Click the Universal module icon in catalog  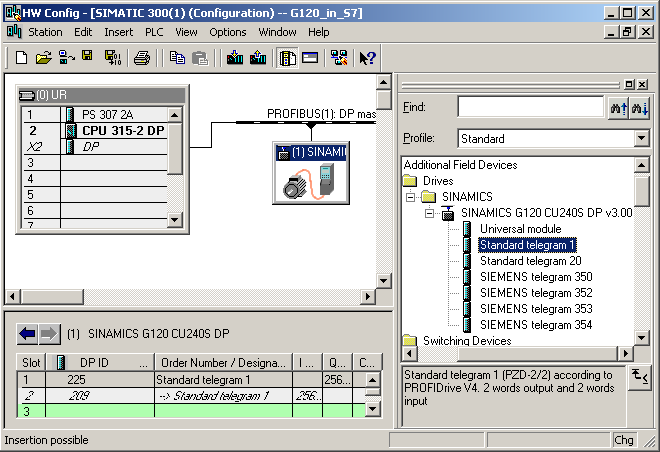pyautogui.click(x=466, y=229)
